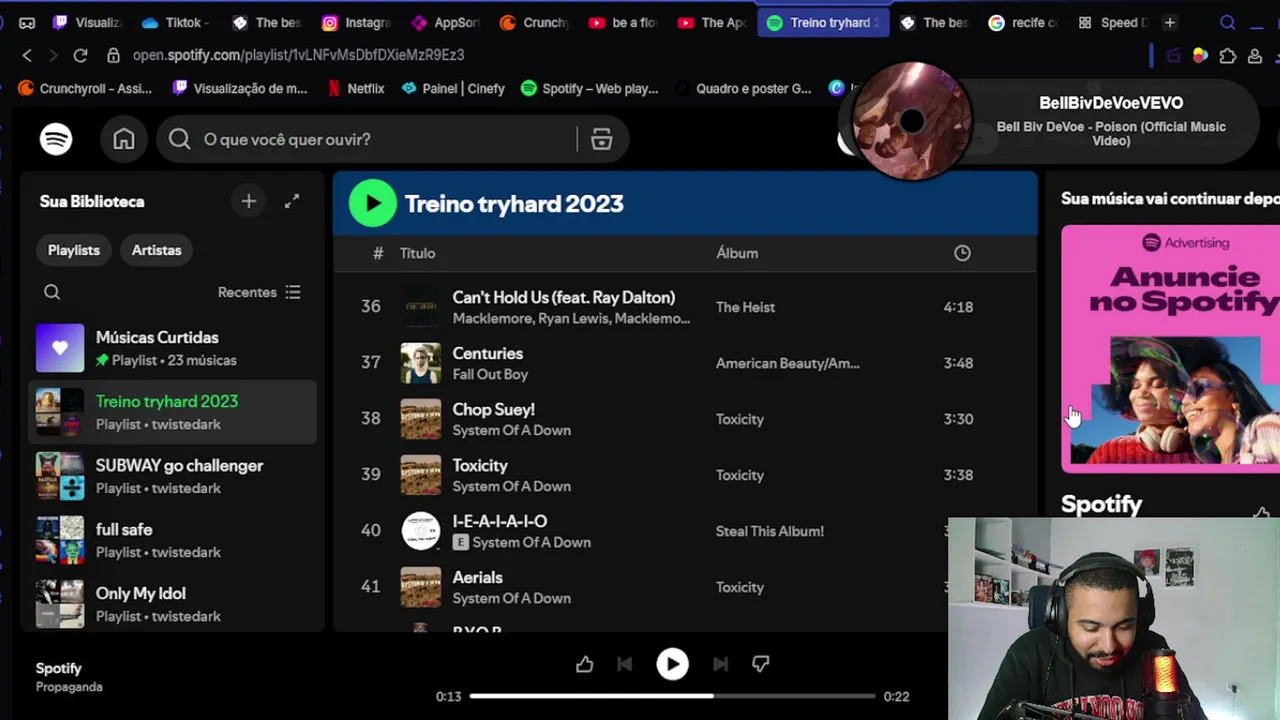Image resolution: width=1280 pixels, height=720 pixels.
Task: Open Painel | Cinefy bookmark
Action: click(x=453, y=88)
